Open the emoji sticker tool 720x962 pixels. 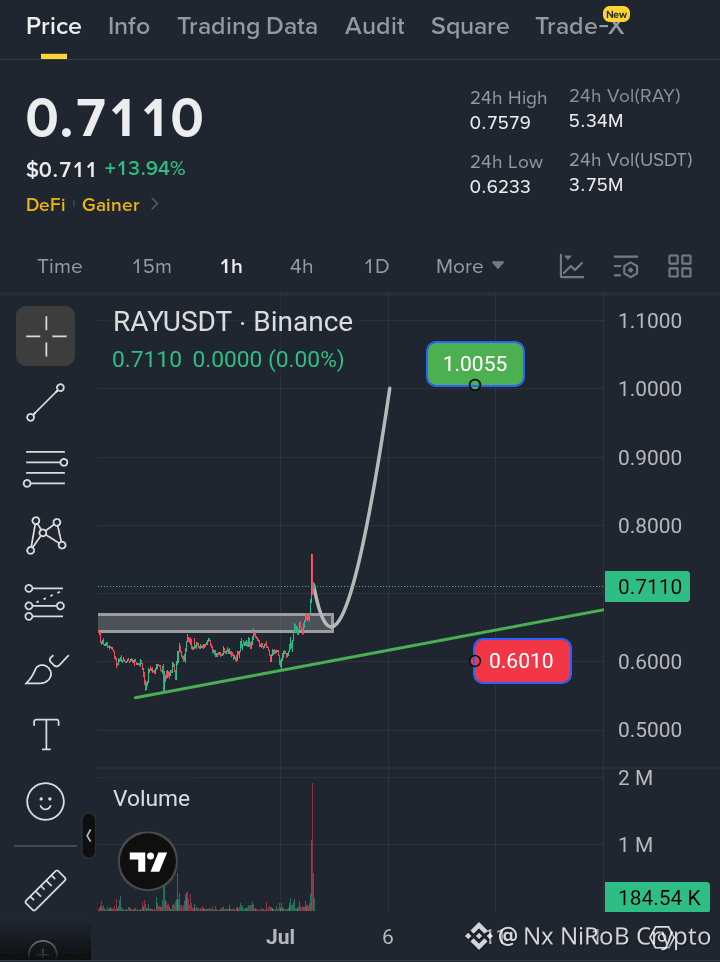pyautogui.click(x=45, y=801)
